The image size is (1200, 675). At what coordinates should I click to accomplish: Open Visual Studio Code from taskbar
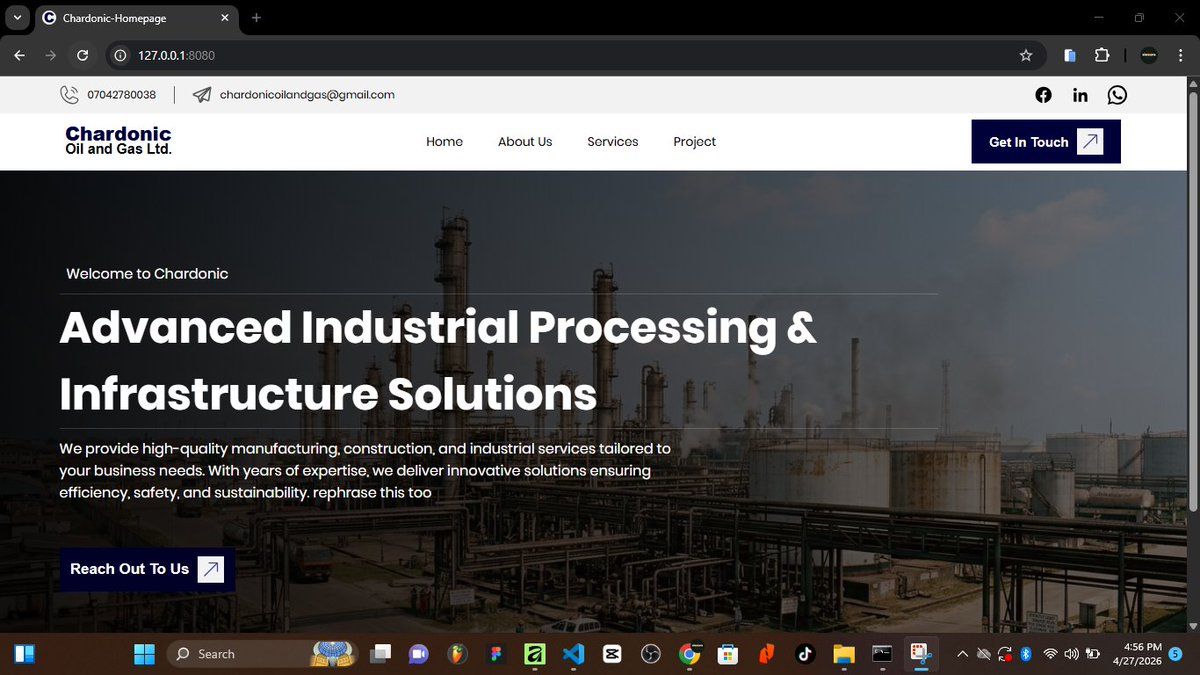572,654
